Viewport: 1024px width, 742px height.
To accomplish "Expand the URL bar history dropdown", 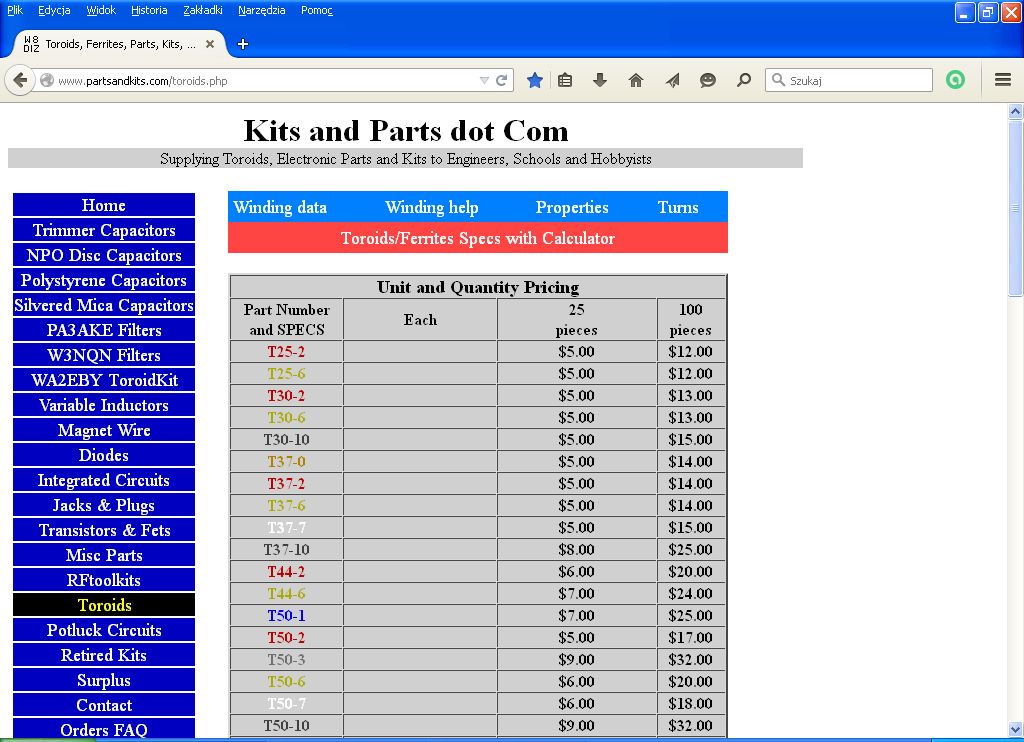I will (484, 80).
